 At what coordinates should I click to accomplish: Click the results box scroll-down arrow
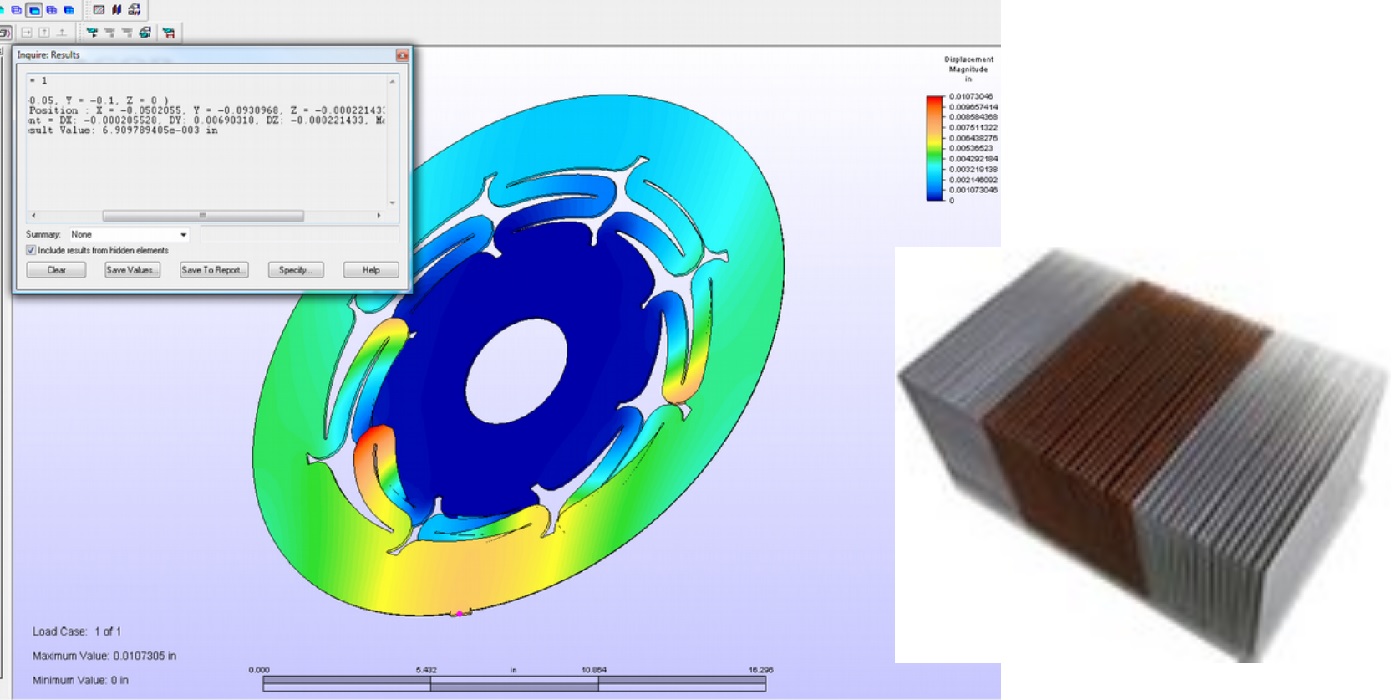coord(392,202)
